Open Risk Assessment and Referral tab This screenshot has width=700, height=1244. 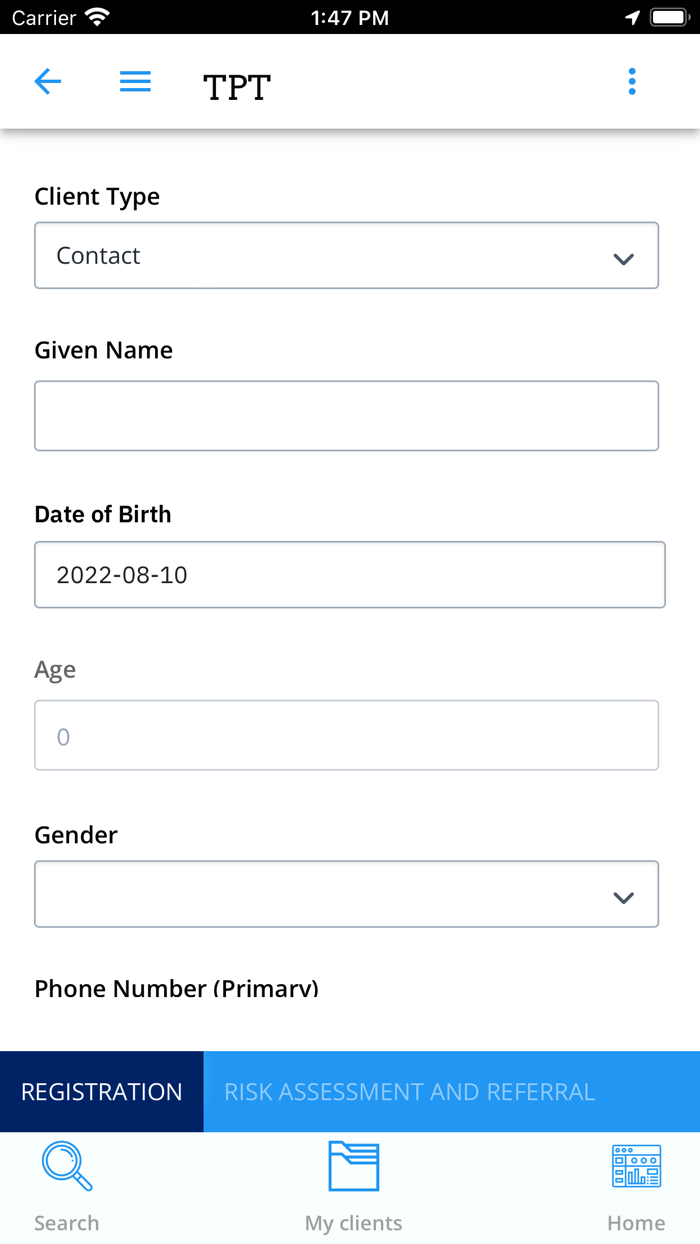[x=410, y=1092]
